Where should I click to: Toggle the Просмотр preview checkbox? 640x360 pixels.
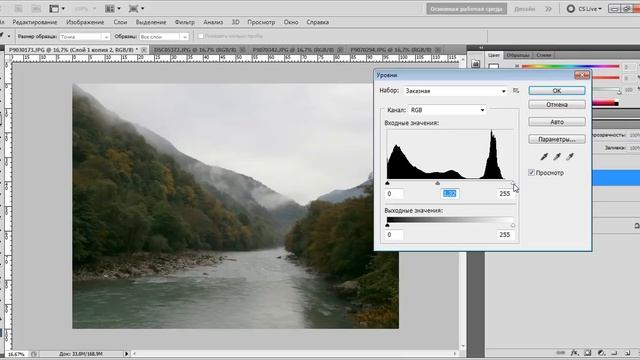click(x=531, y=173)
